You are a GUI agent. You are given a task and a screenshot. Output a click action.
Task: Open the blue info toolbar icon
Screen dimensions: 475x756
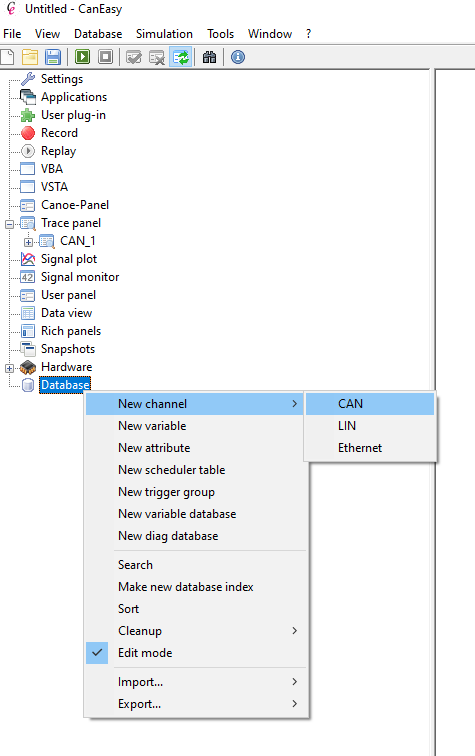point(238,57)
